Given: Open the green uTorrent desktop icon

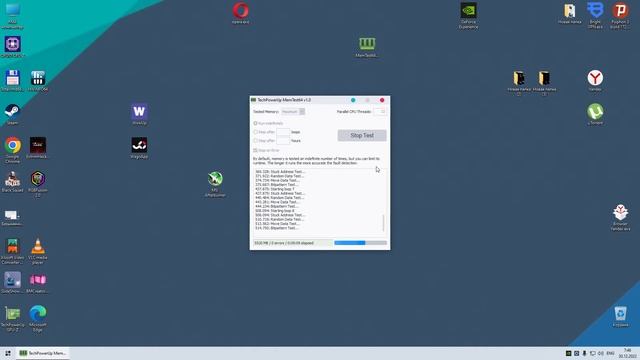Looking at the screenshot, I should (595, 114).
